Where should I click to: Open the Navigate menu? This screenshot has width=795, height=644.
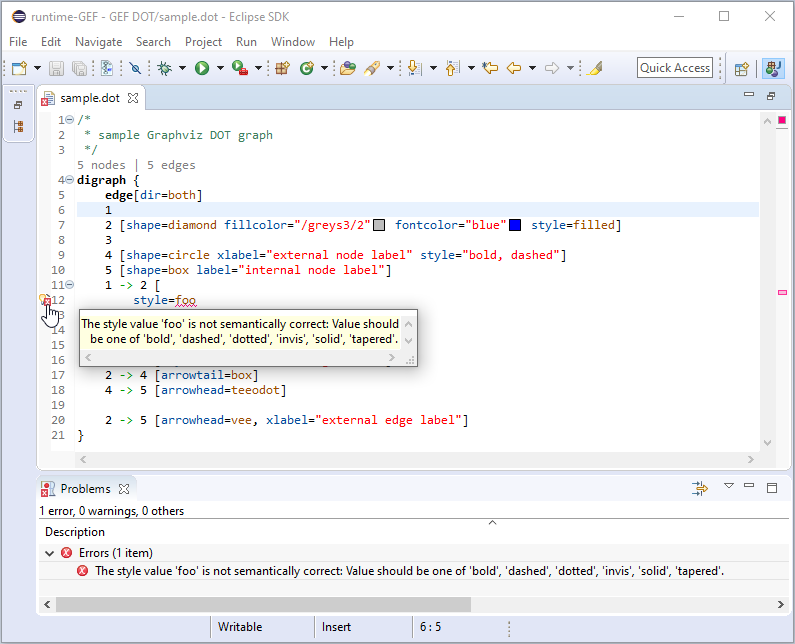98,42
